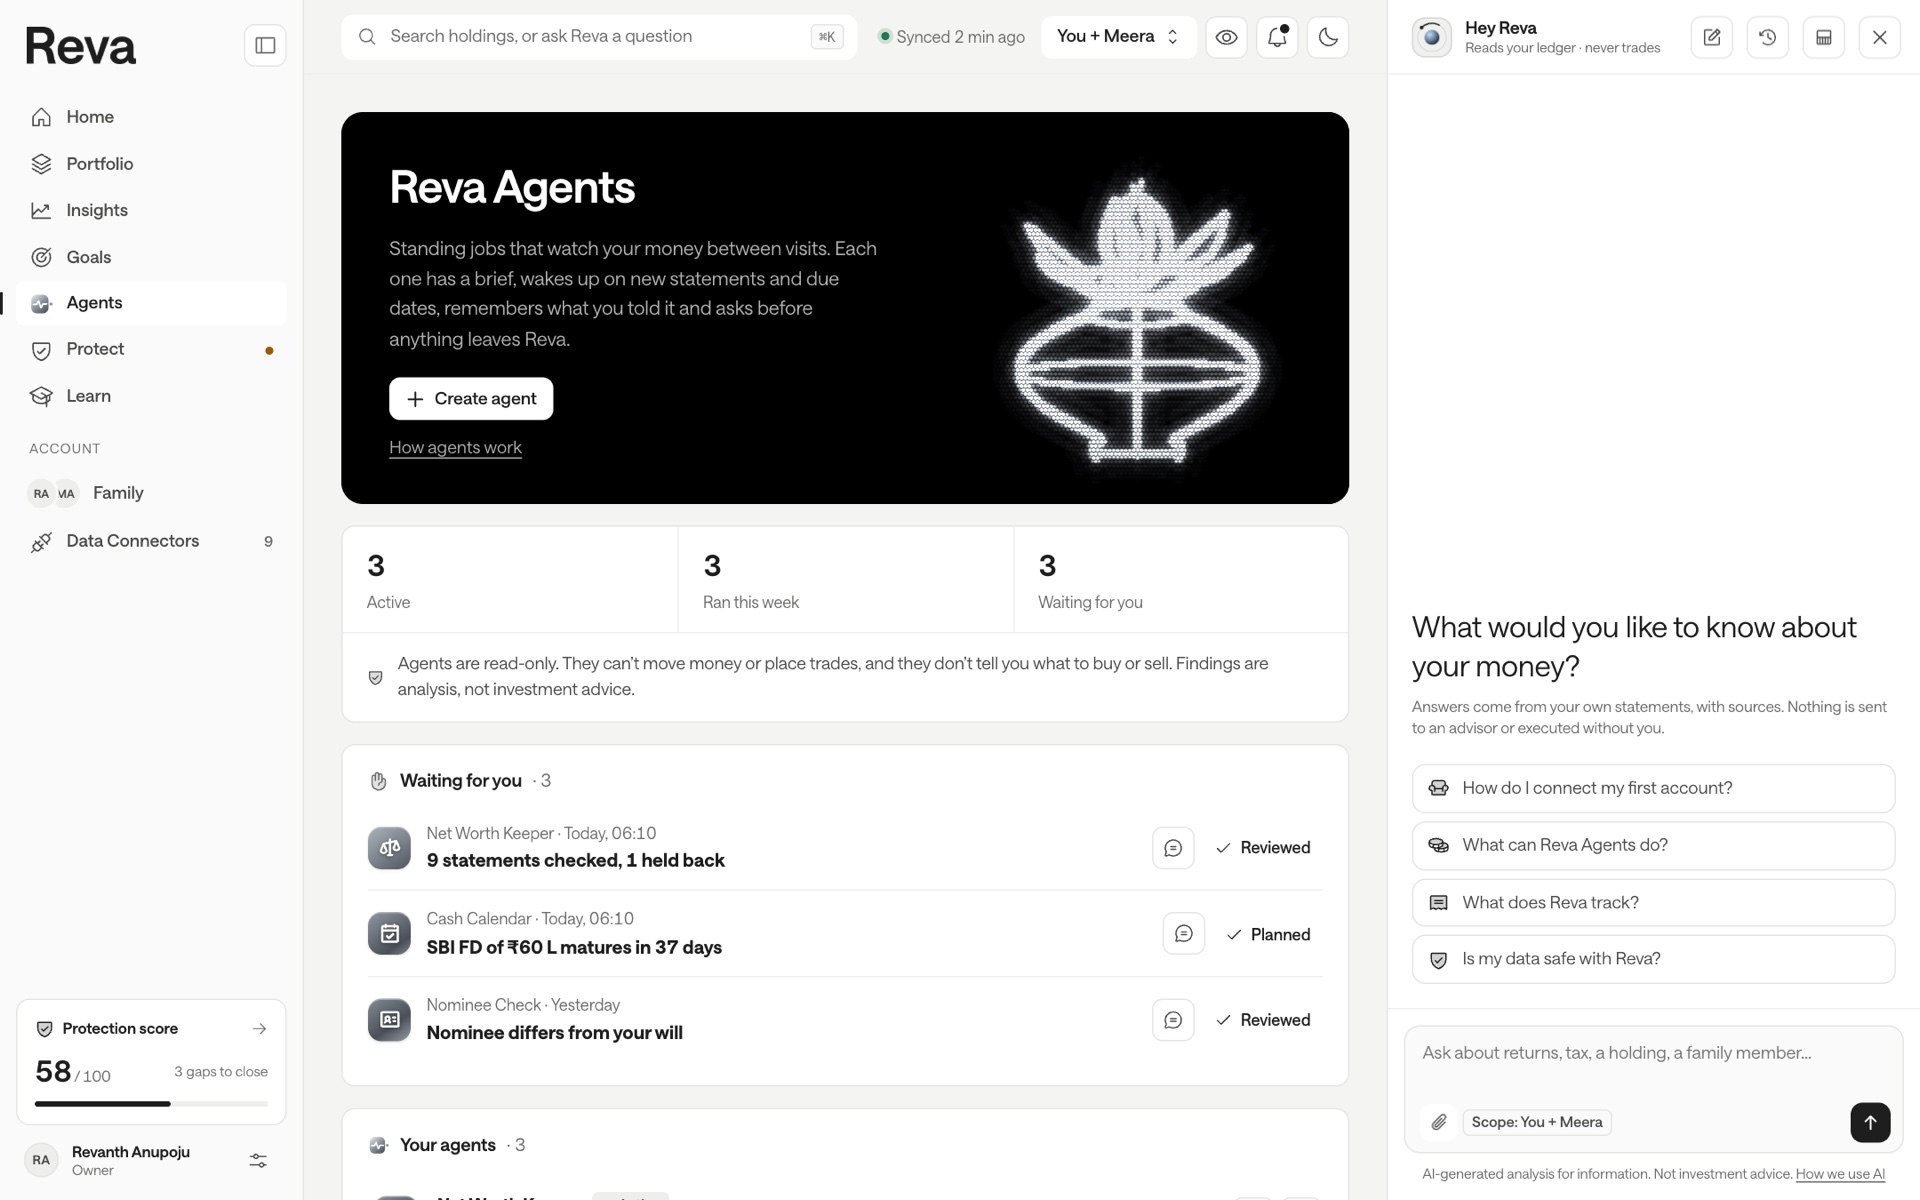The width and height of the screenshot is (1920, 1200).
Task: Open Data Connectors in the sidebar
Action: [x=151, y=541]
